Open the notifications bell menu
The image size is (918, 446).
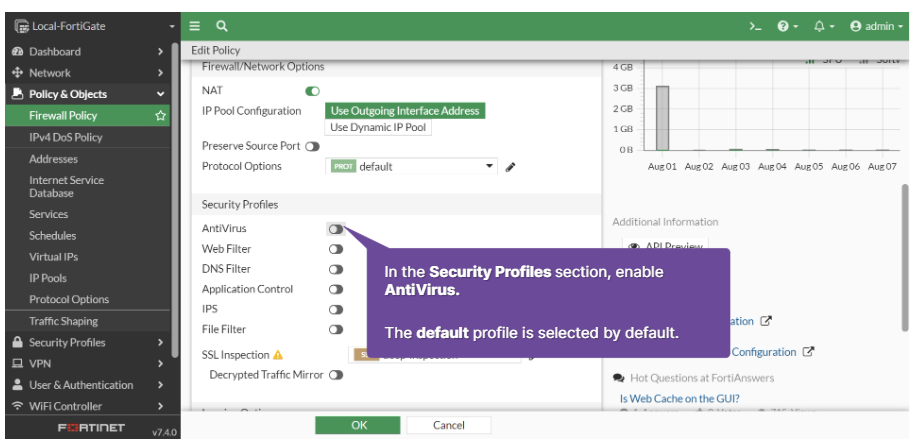coord(824,26)
